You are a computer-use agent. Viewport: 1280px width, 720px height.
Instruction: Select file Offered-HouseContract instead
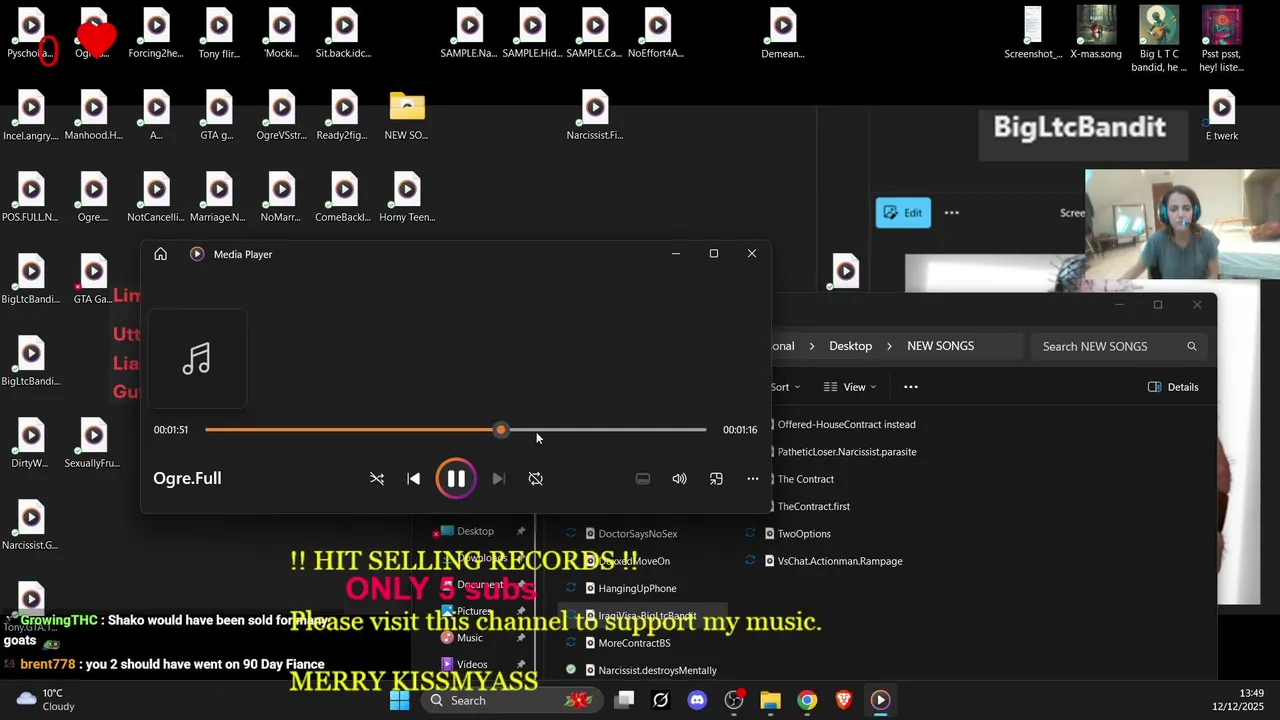846,425
